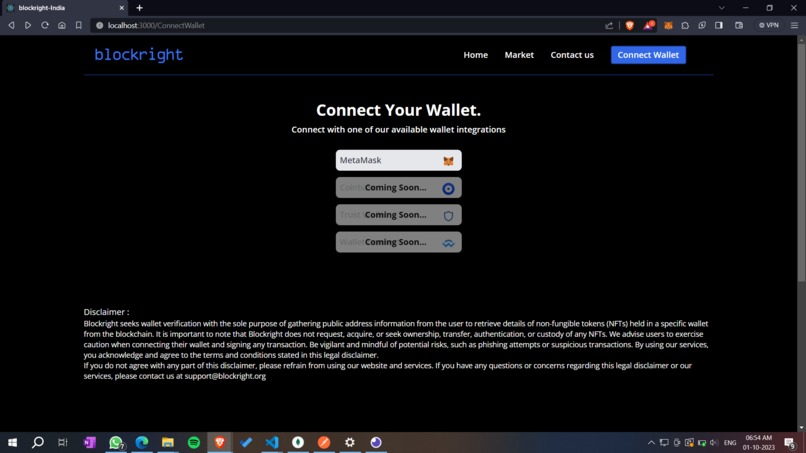Open a new browser tab
Viewport: 806px width, 453px height.
139,8
